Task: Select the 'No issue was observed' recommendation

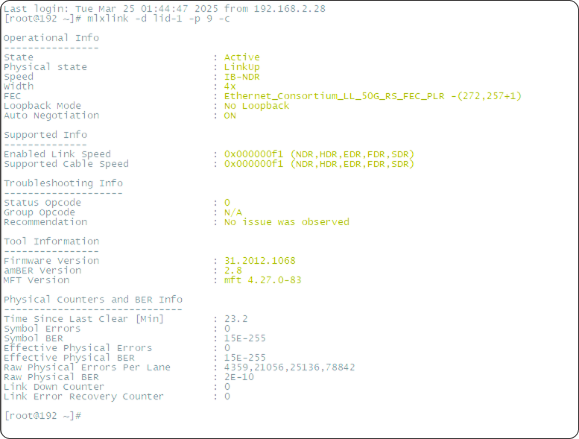Action: tap(287, 222)
